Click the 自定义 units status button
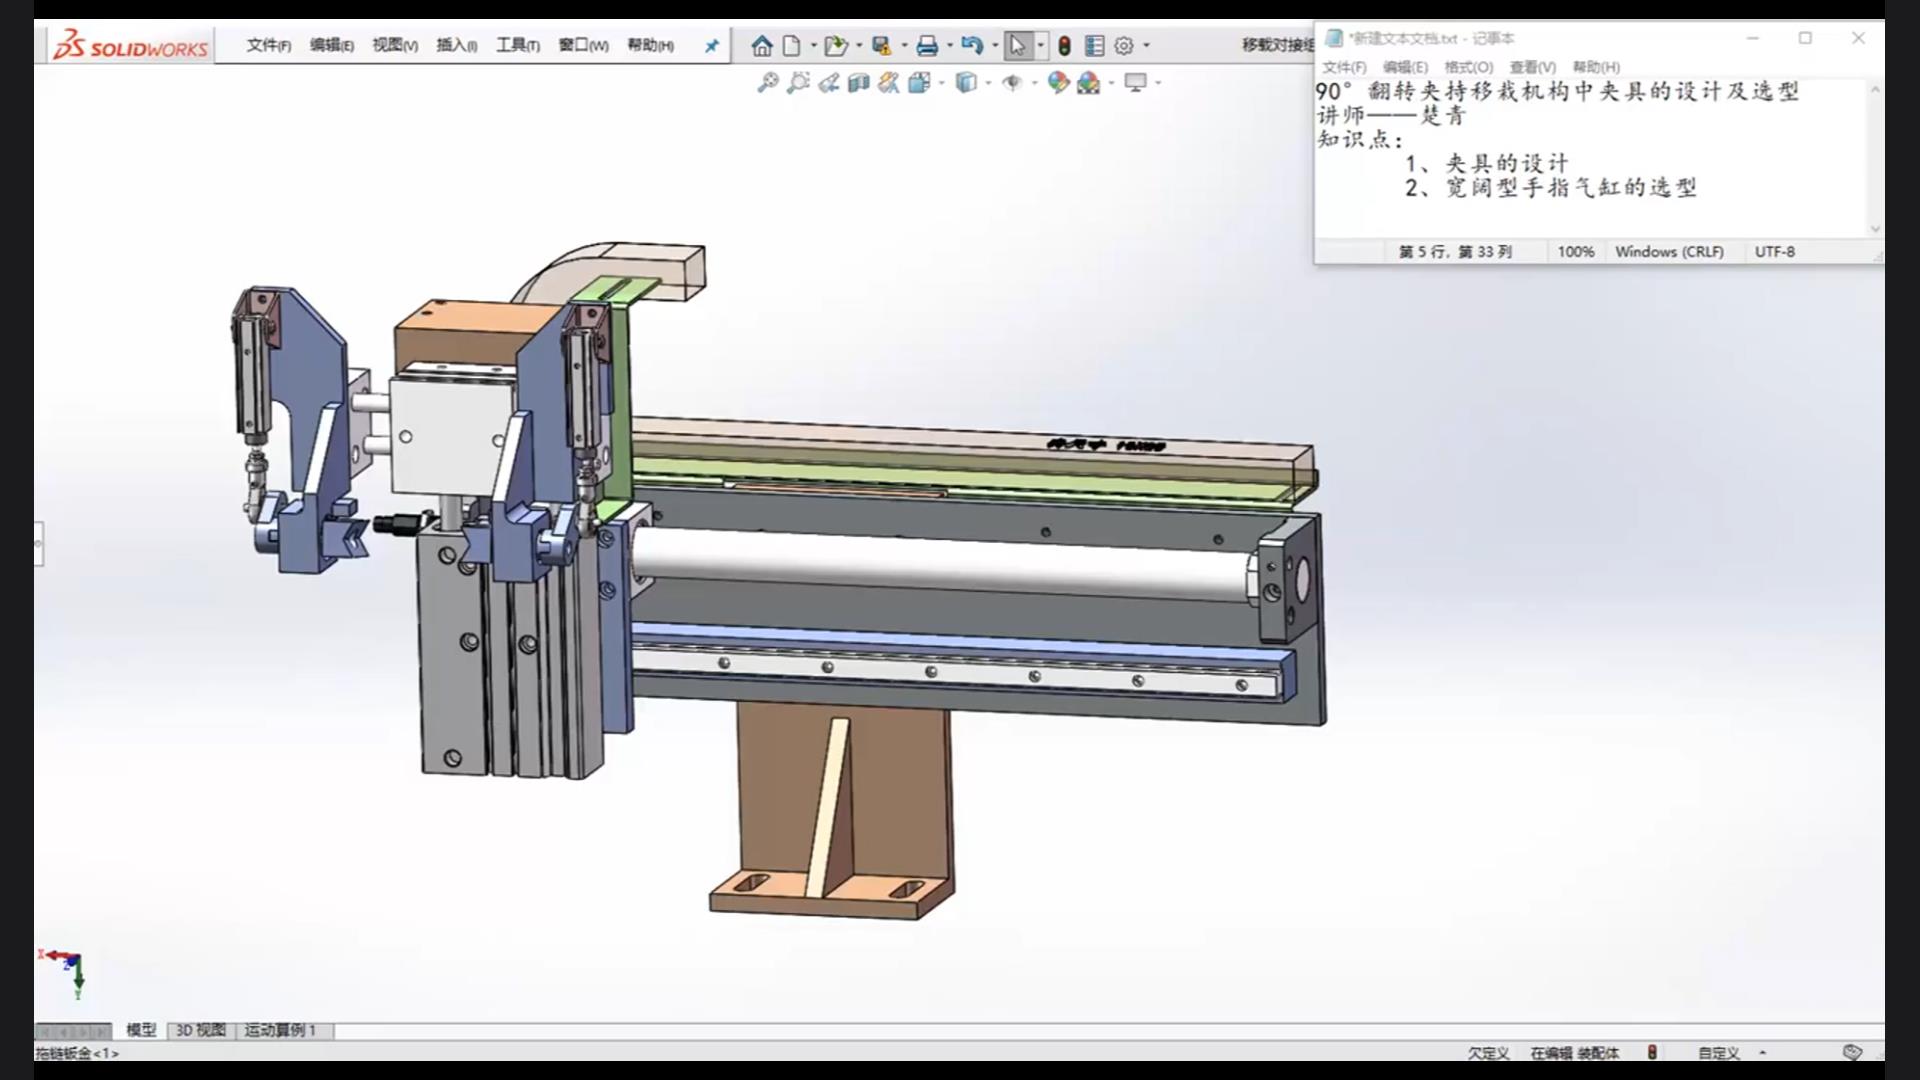 [1718, 1053]
